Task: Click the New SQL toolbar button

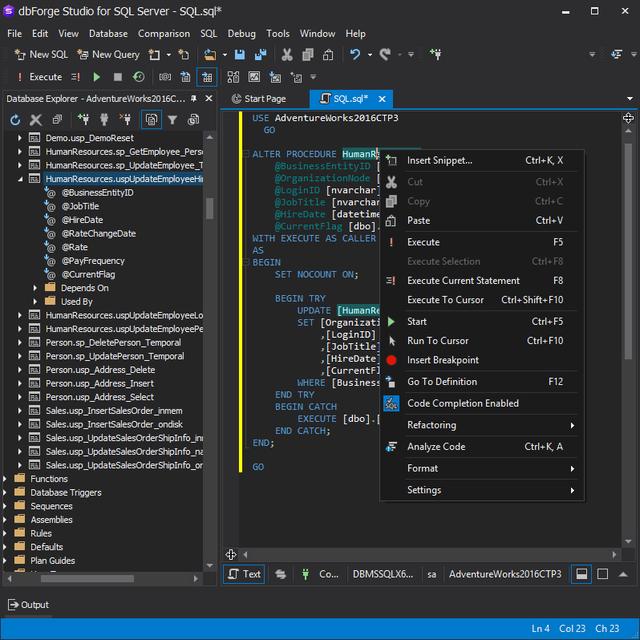Action: click(x=41, y=54)
